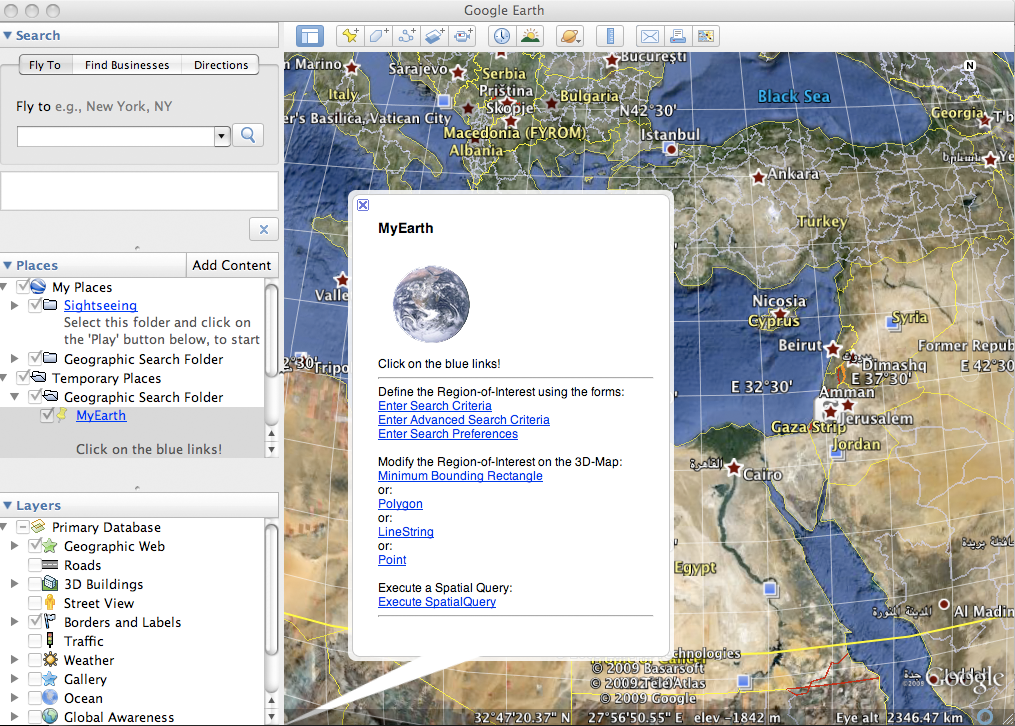Uncheck the Borders and Labels layer

[36, 623]
